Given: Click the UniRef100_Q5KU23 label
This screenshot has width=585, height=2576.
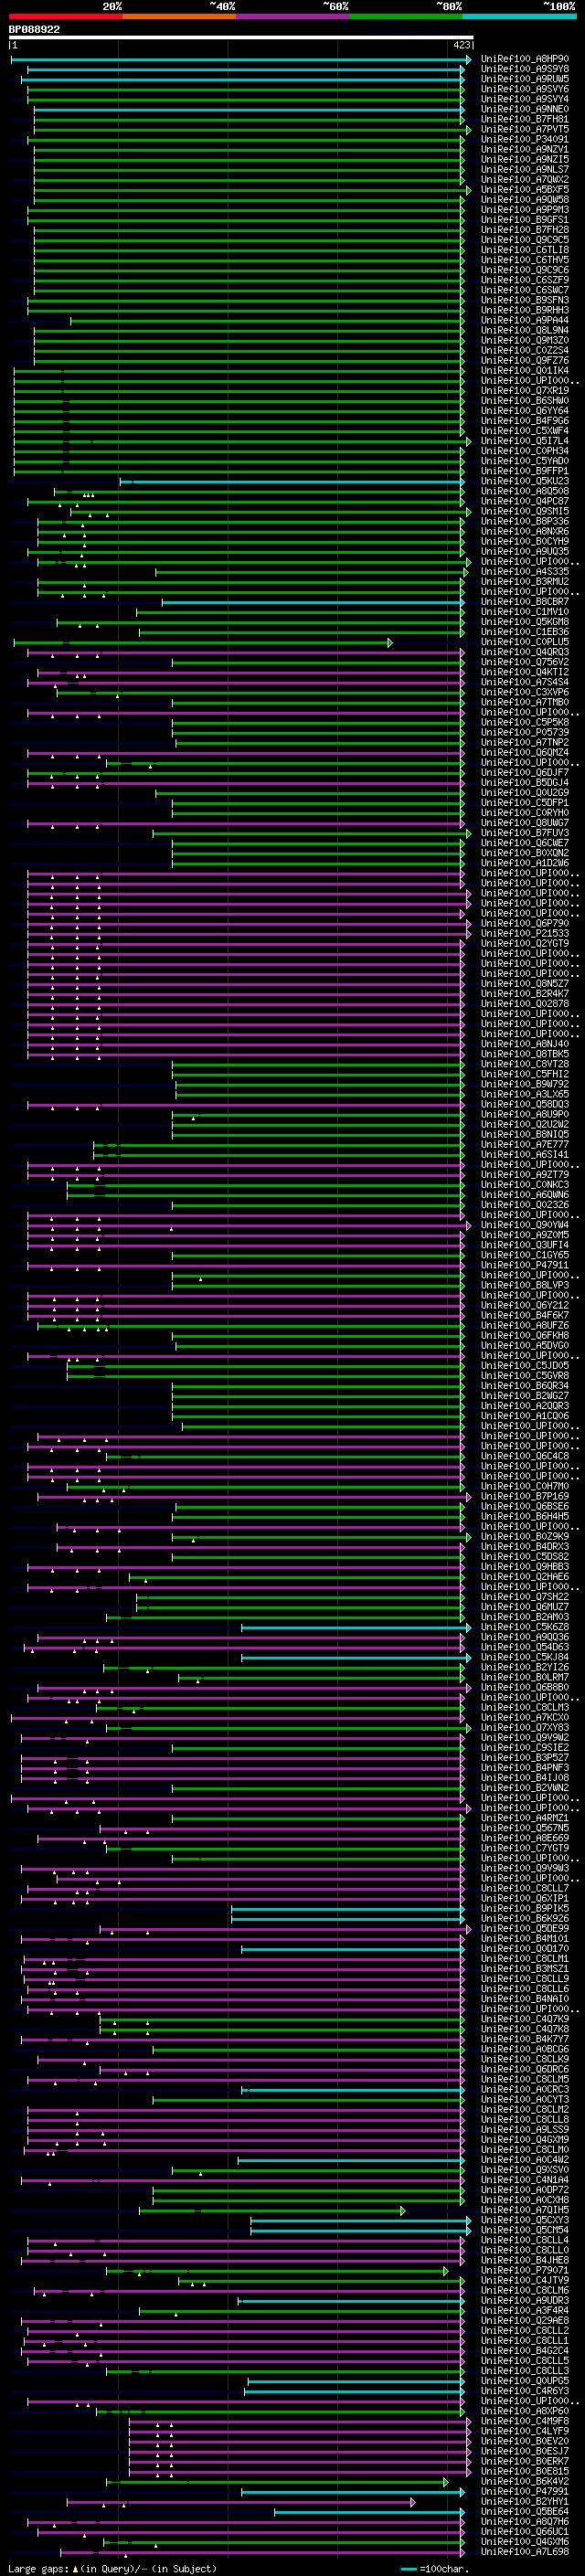Looking at the screenshot, I should coord(524,481).
